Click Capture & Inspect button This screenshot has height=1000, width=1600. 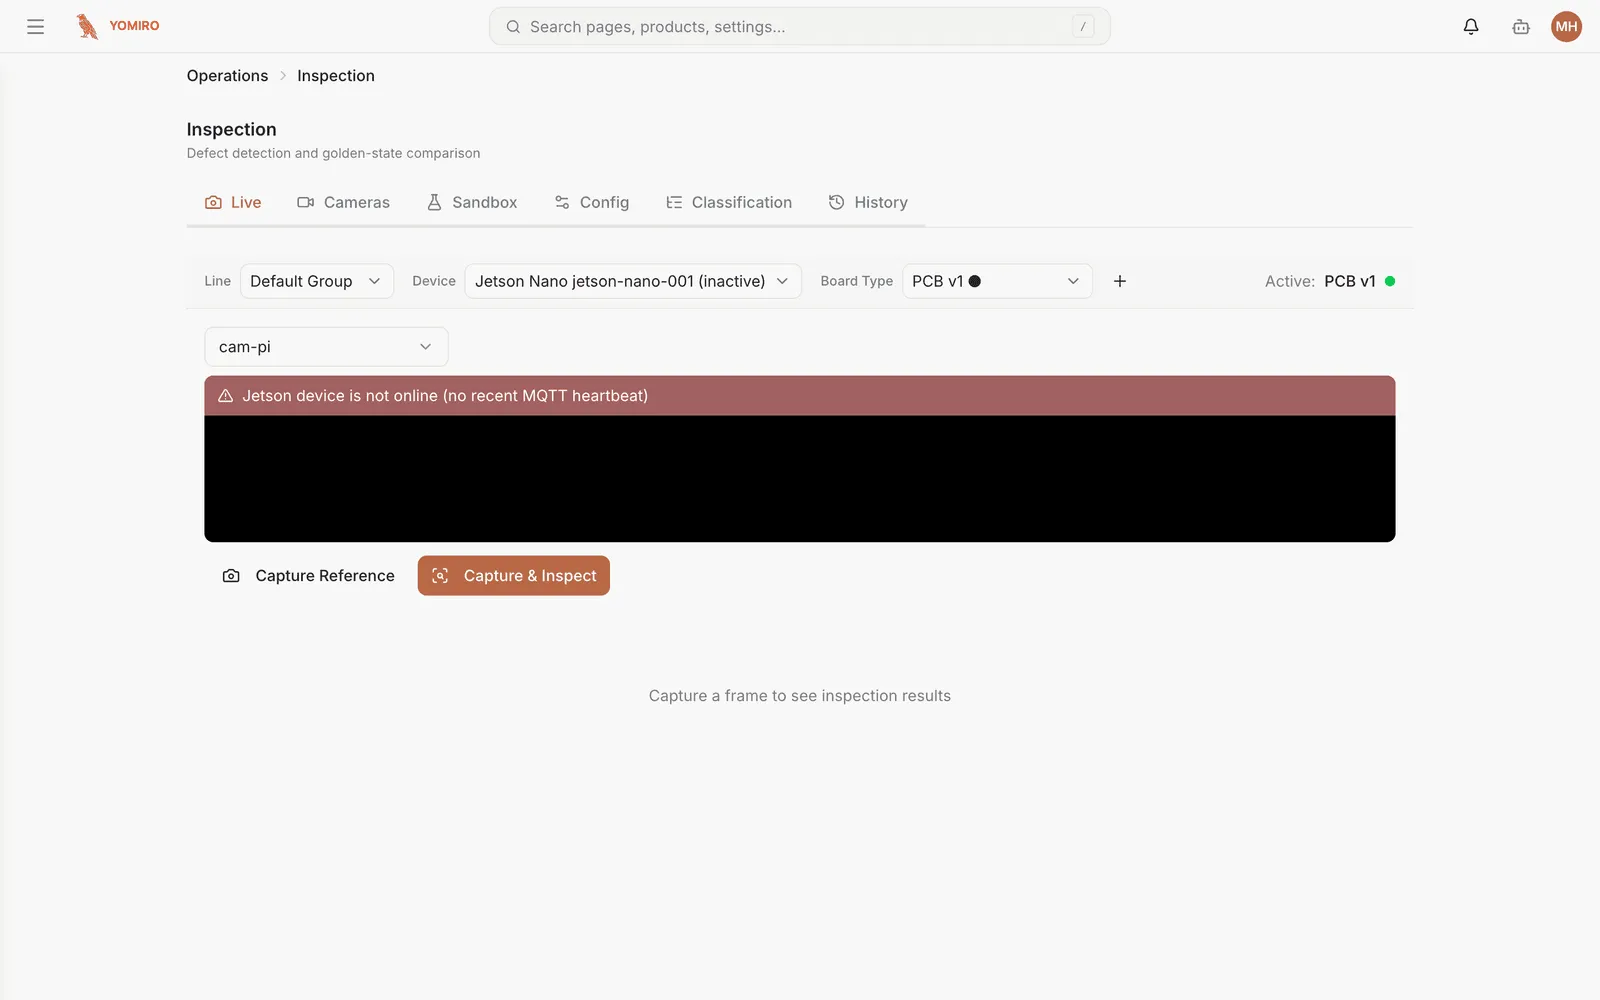point(514,576)
